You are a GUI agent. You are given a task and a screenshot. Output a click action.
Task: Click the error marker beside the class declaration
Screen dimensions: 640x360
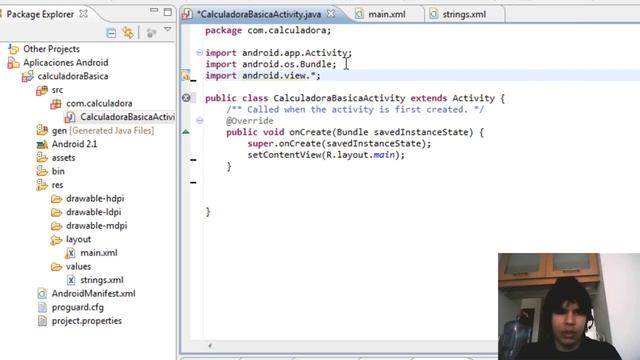[186, 98]
